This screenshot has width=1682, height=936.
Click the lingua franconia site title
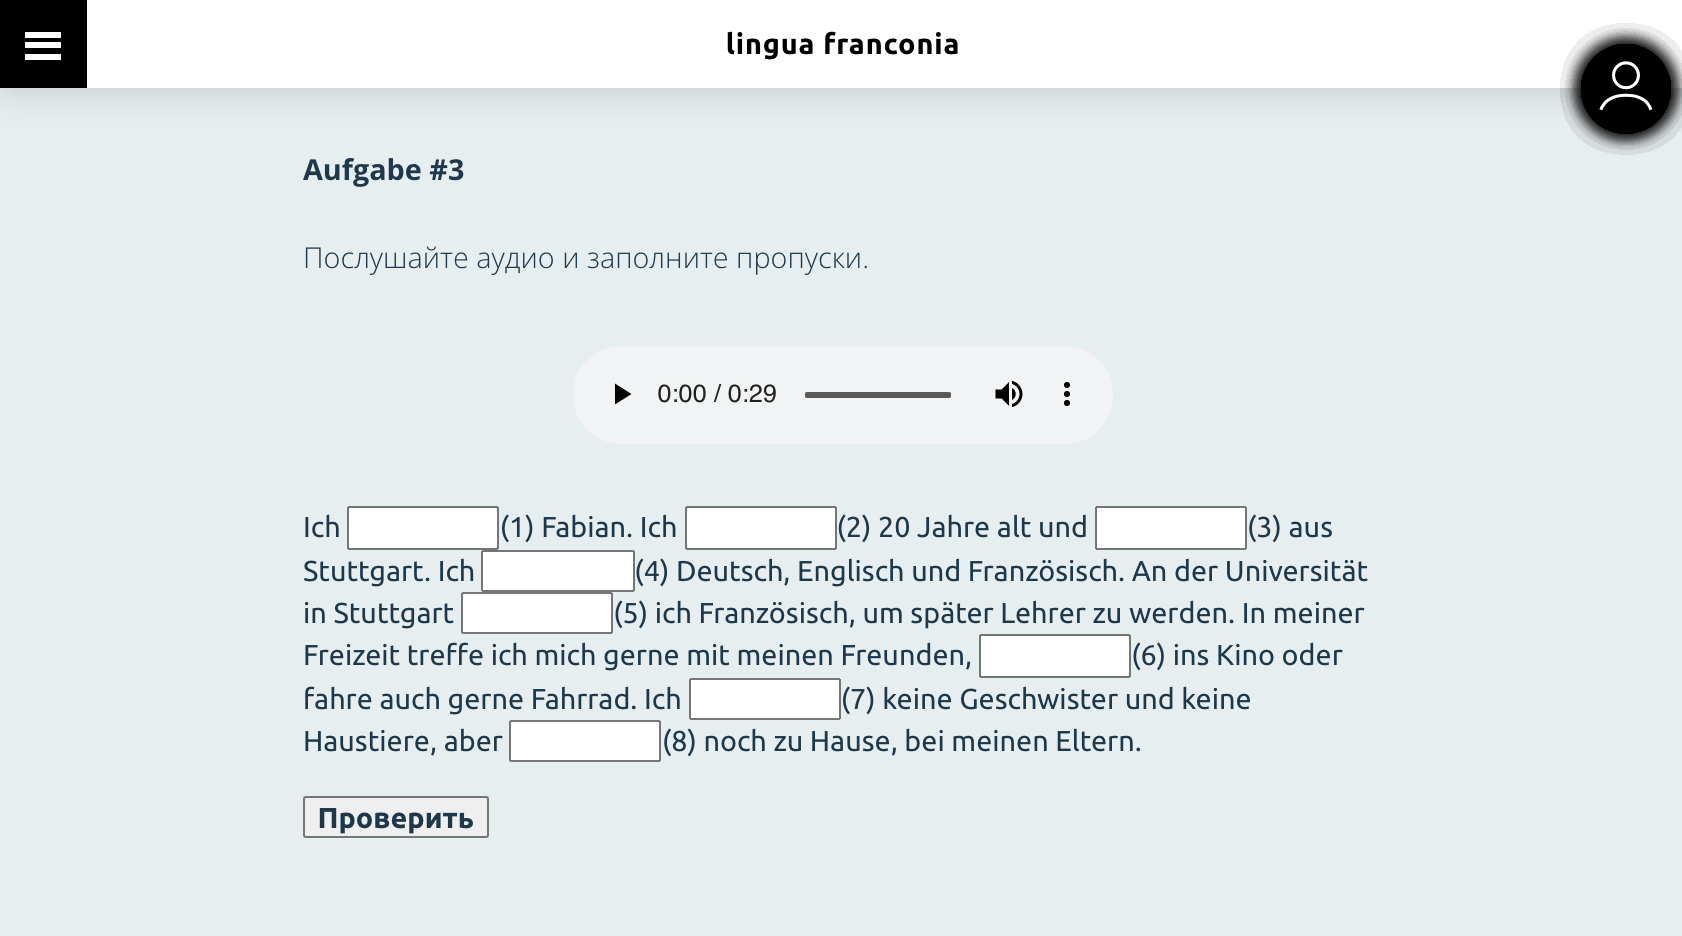[842, 44]
